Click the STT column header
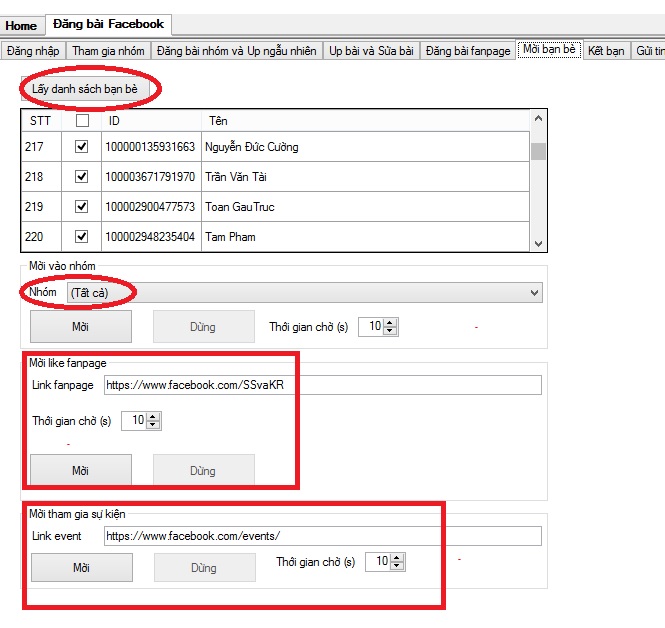This screenshot has height=628, width=665. pyautogui.click(x=41, y=120)
